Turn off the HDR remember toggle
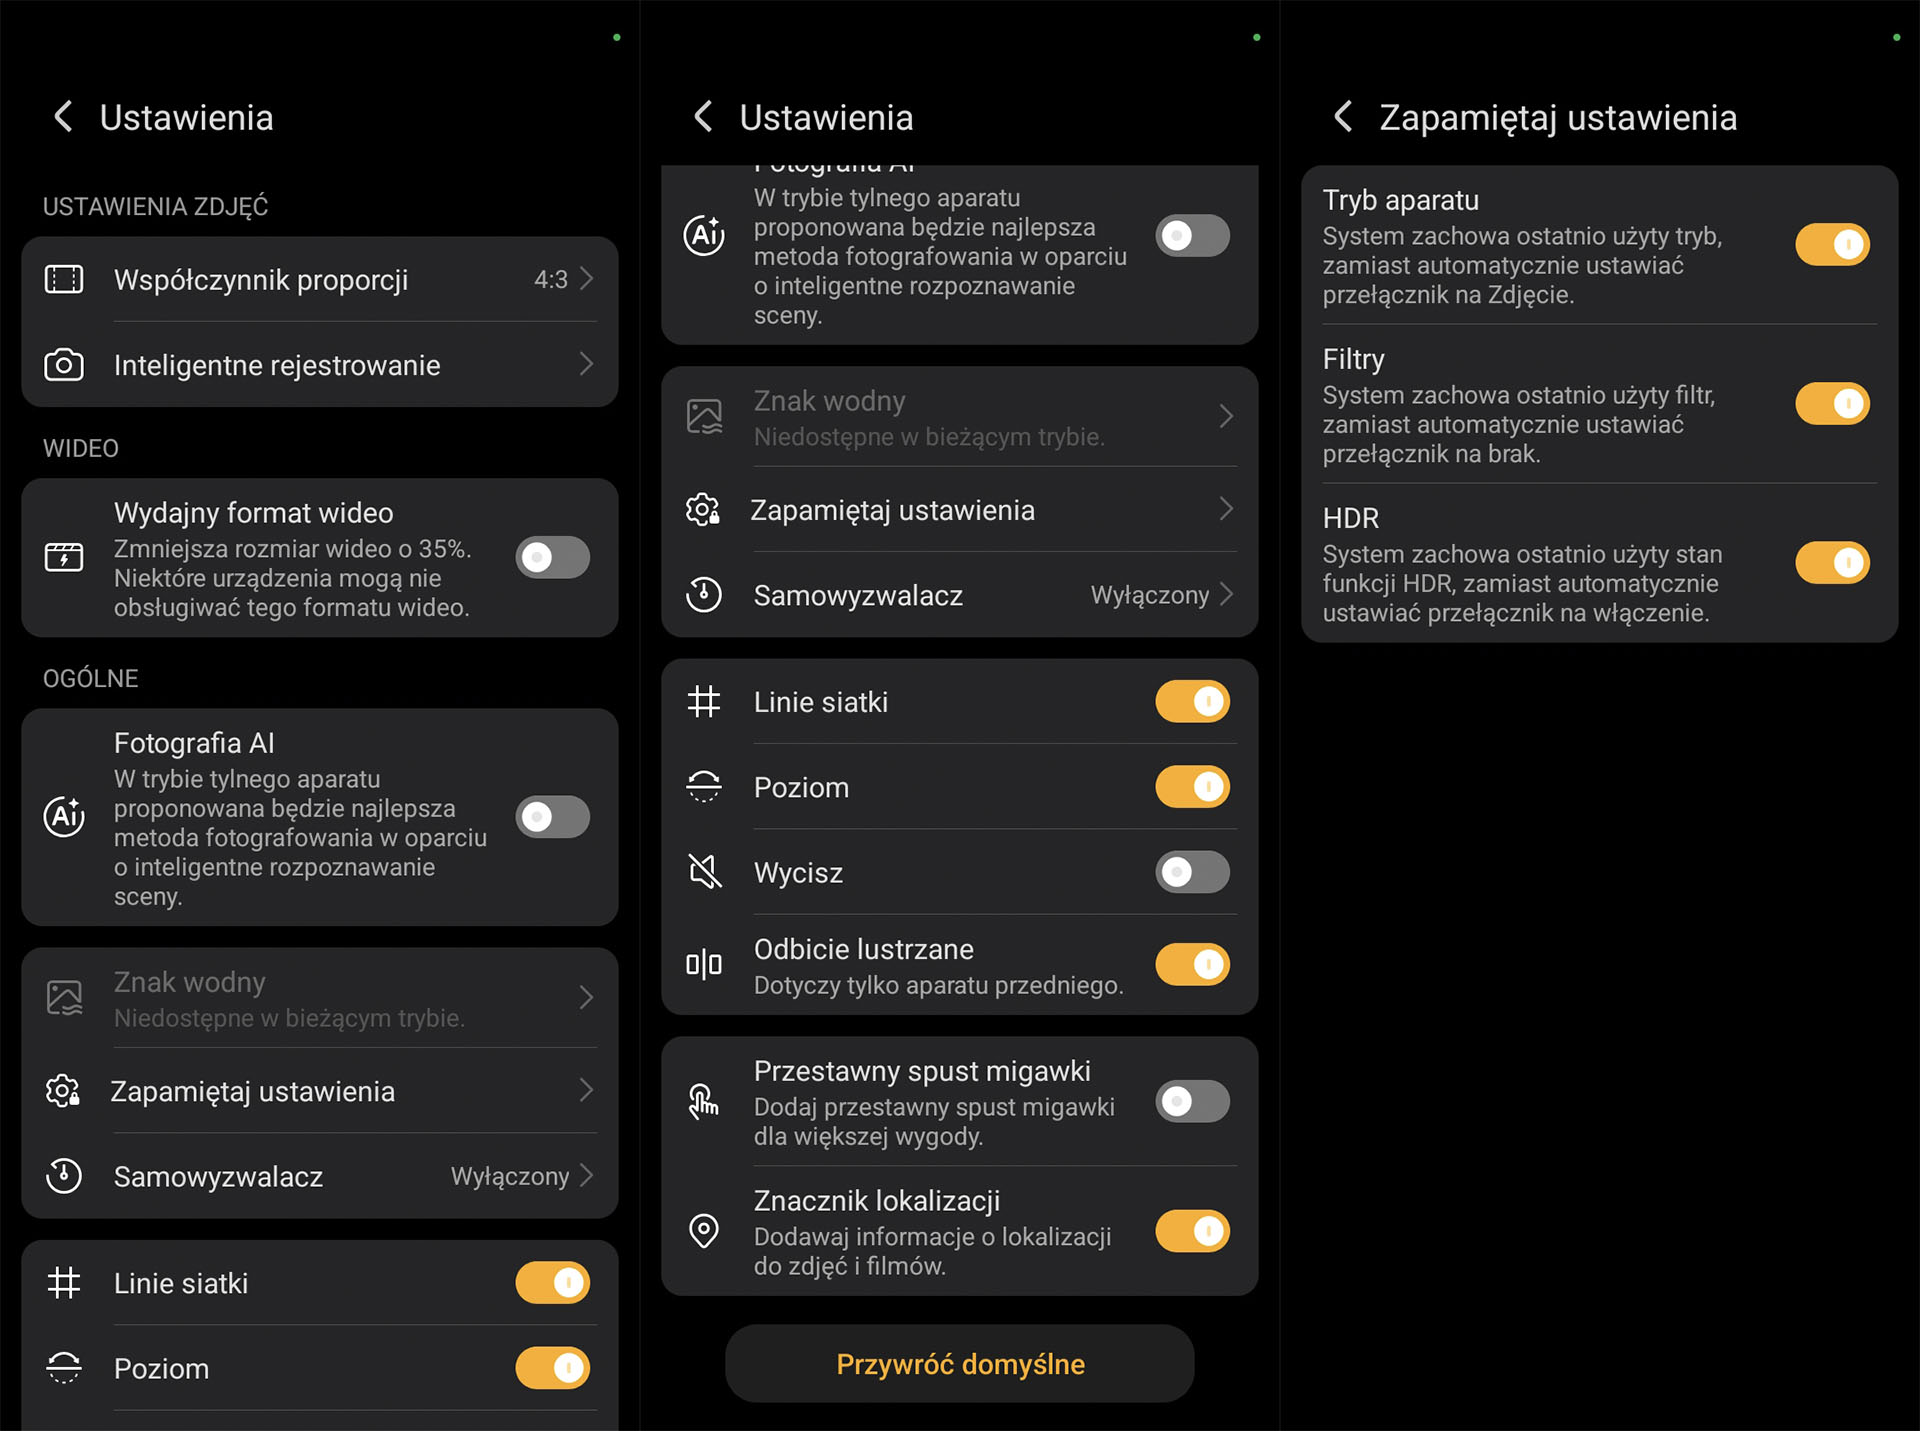 1832,563
